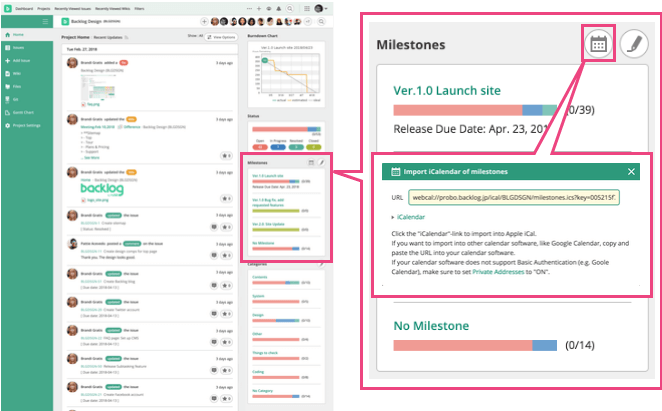
Task: Open the notifications bell icon
Action: click(279, 8)
